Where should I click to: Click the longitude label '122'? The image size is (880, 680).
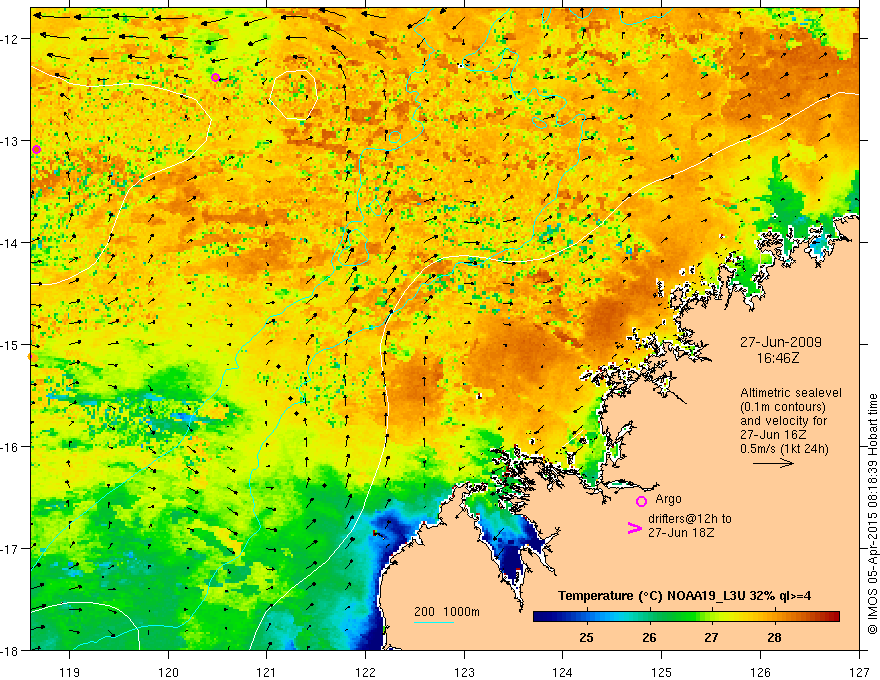[365, 672]
